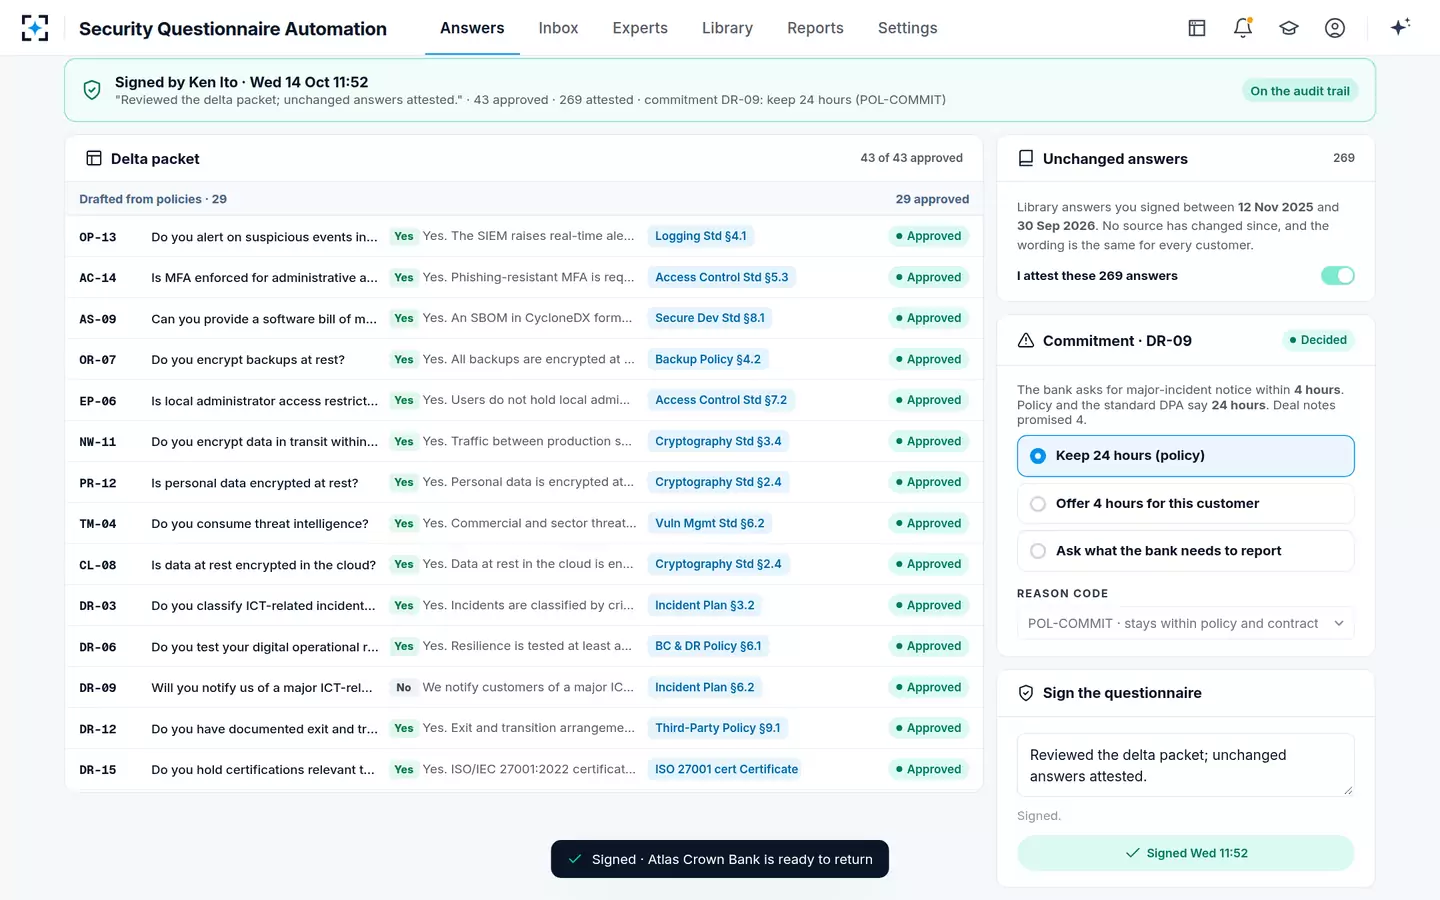Click the No answer tag on DR-09

(404, 687)
